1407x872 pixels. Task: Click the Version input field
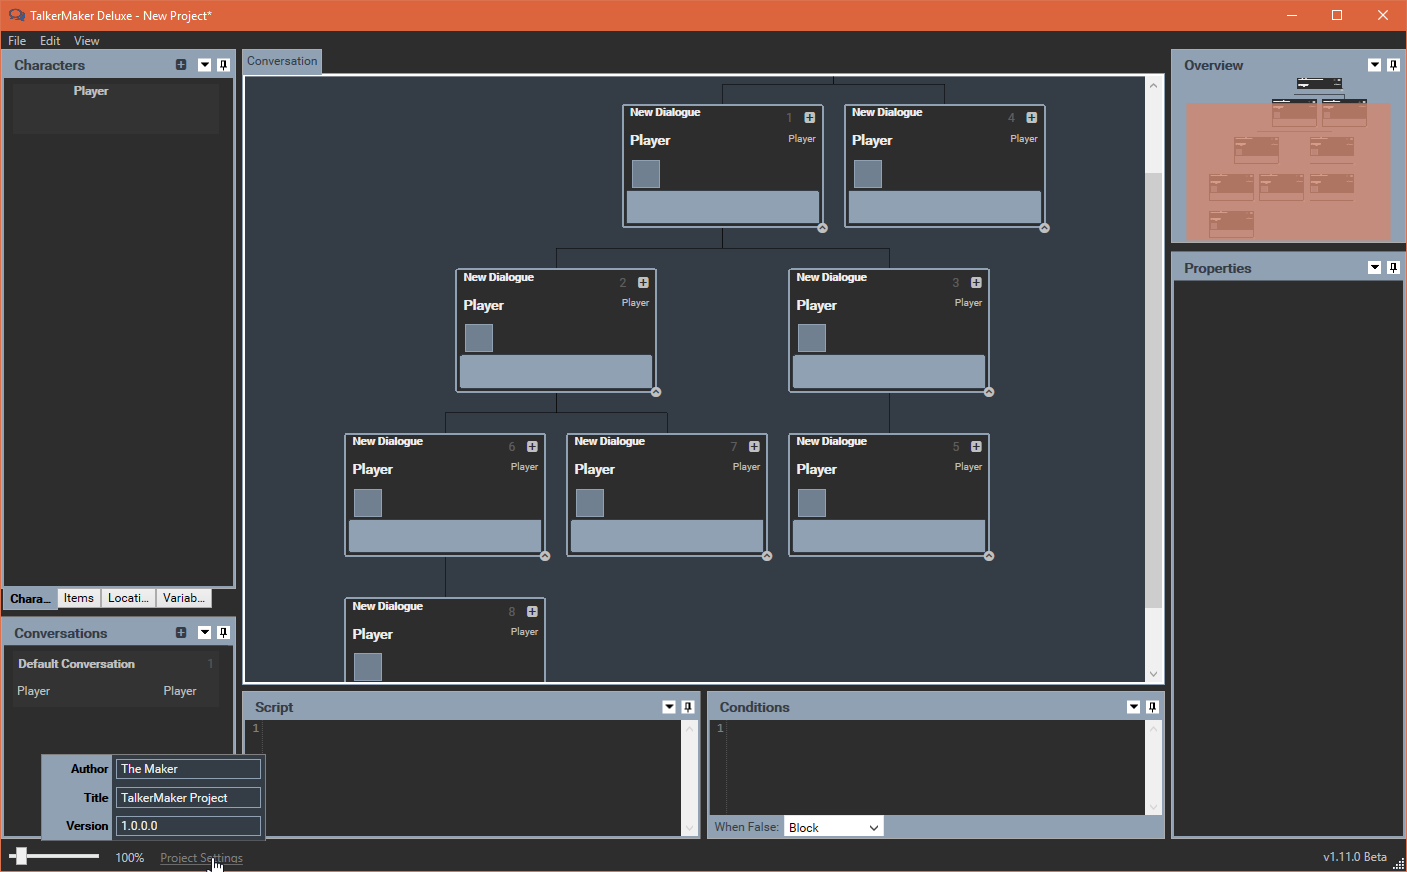pyautogui.click(x=189, y=826)
